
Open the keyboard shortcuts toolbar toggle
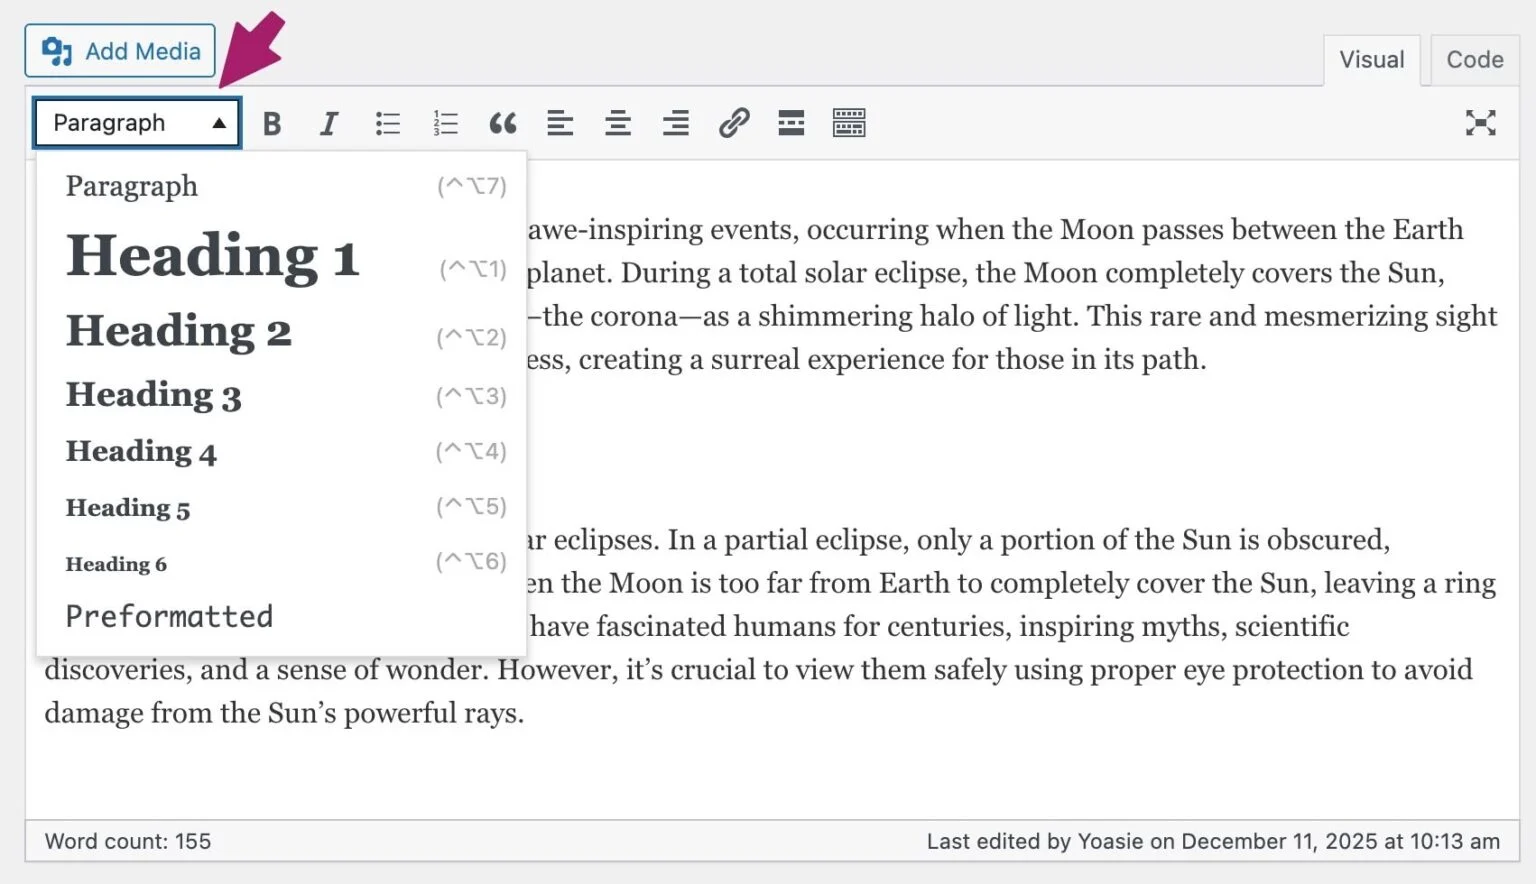(849, 122)
